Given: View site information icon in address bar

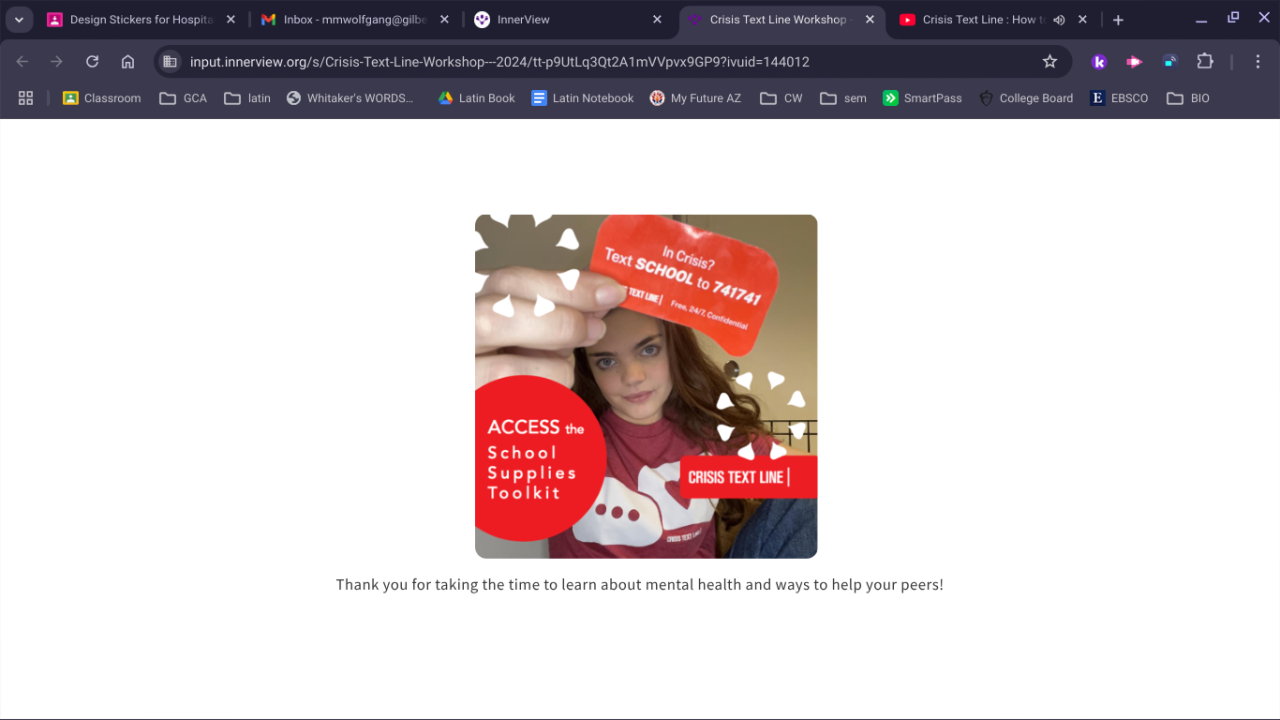Looking at the screenshot, I should [x=170, y=62].
